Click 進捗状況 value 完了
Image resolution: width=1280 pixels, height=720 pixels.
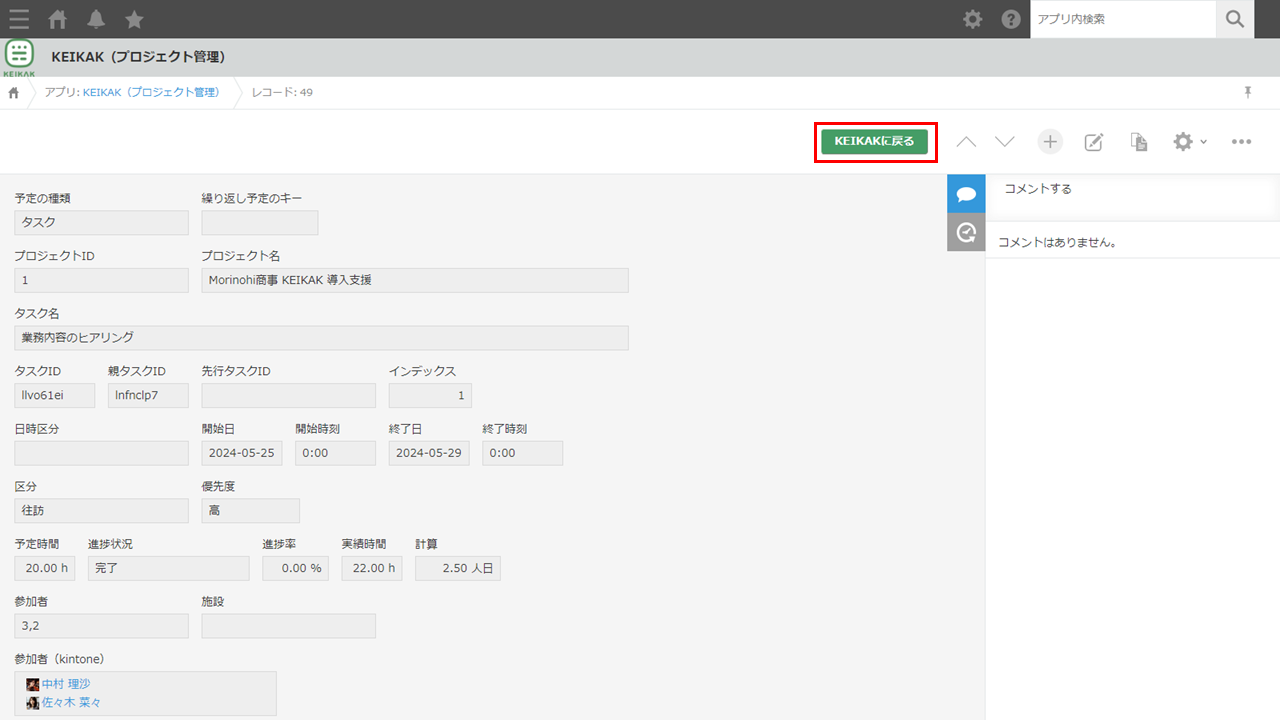point(168,568)
